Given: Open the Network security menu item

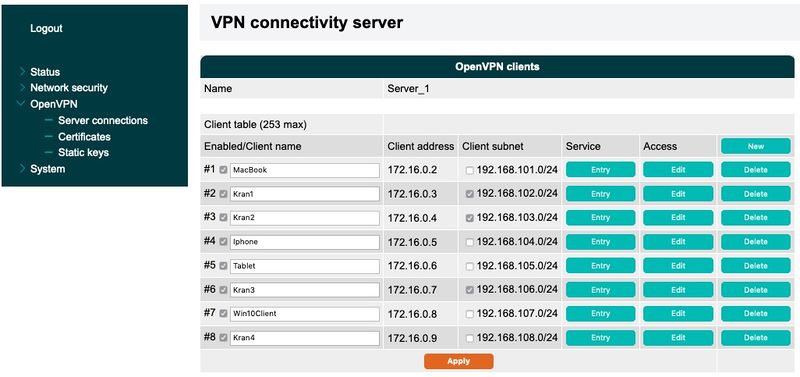Looking at the screenshot, I should (x=69, y=88).
